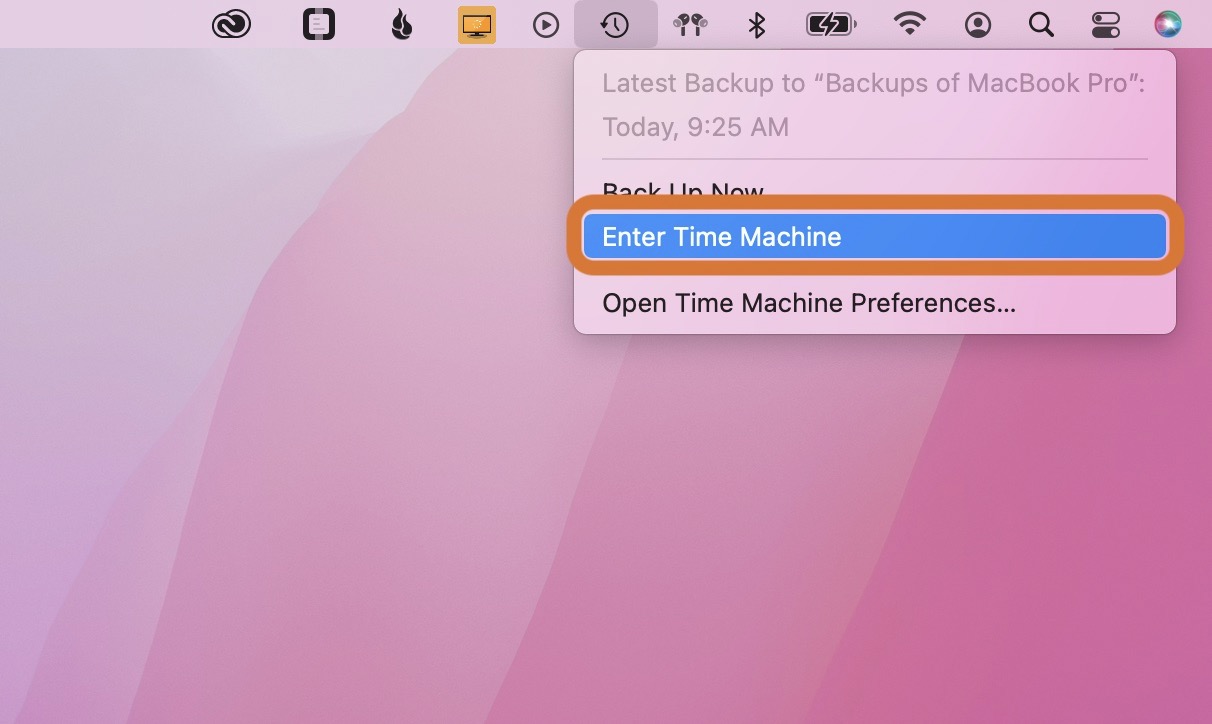Open the Wi-Fi menu bar icon
1212x724 pixels.
(x=909, y=24)
